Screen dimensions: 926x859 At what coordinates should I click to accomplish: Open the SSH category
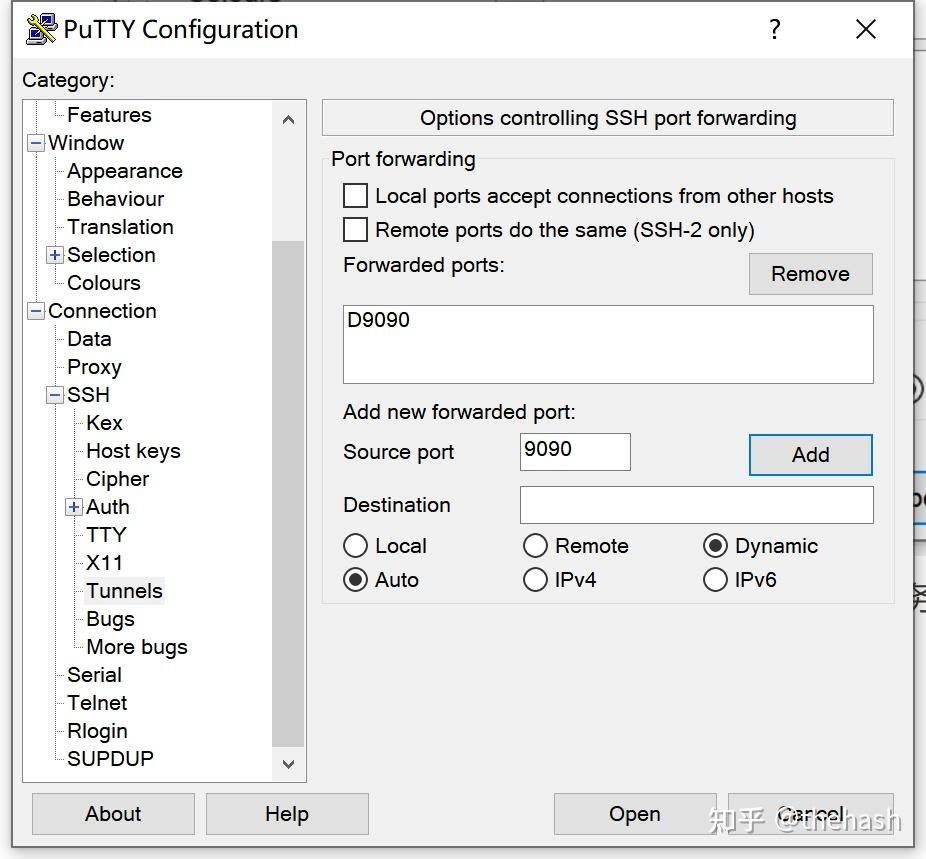(88, 395)
